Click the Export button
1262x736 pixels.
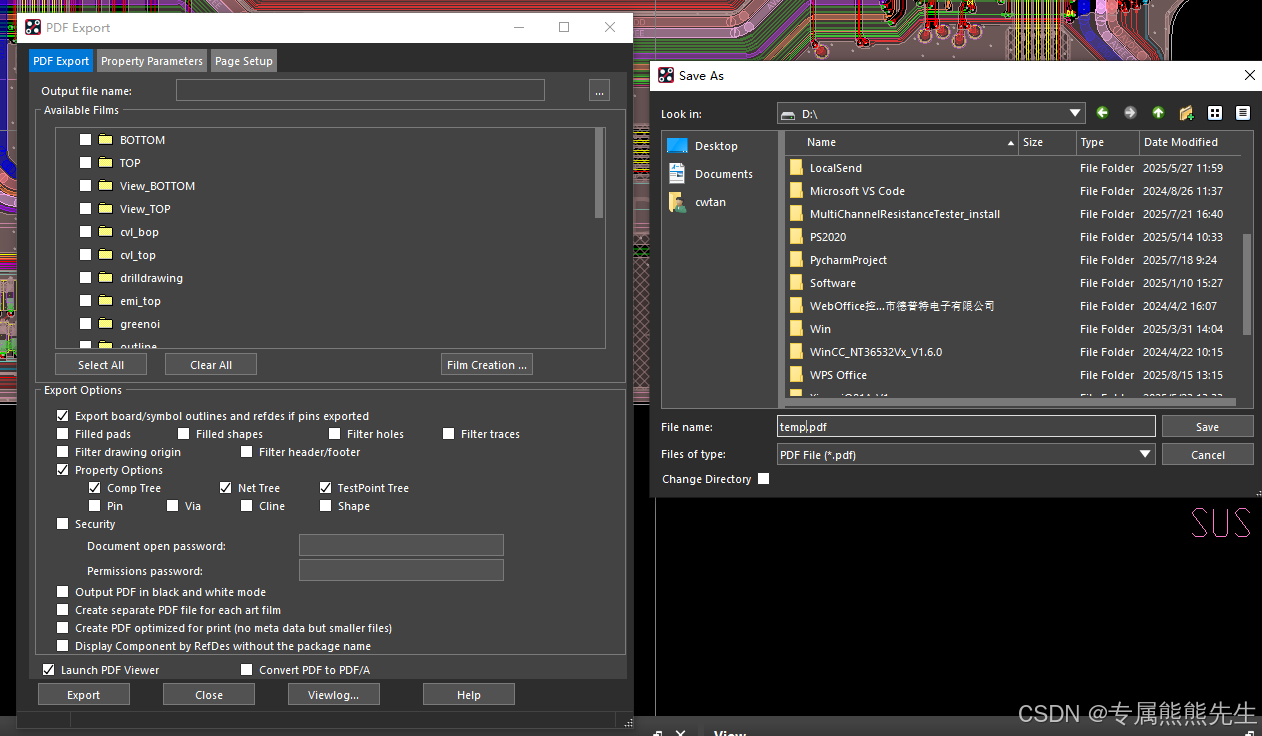84,695
